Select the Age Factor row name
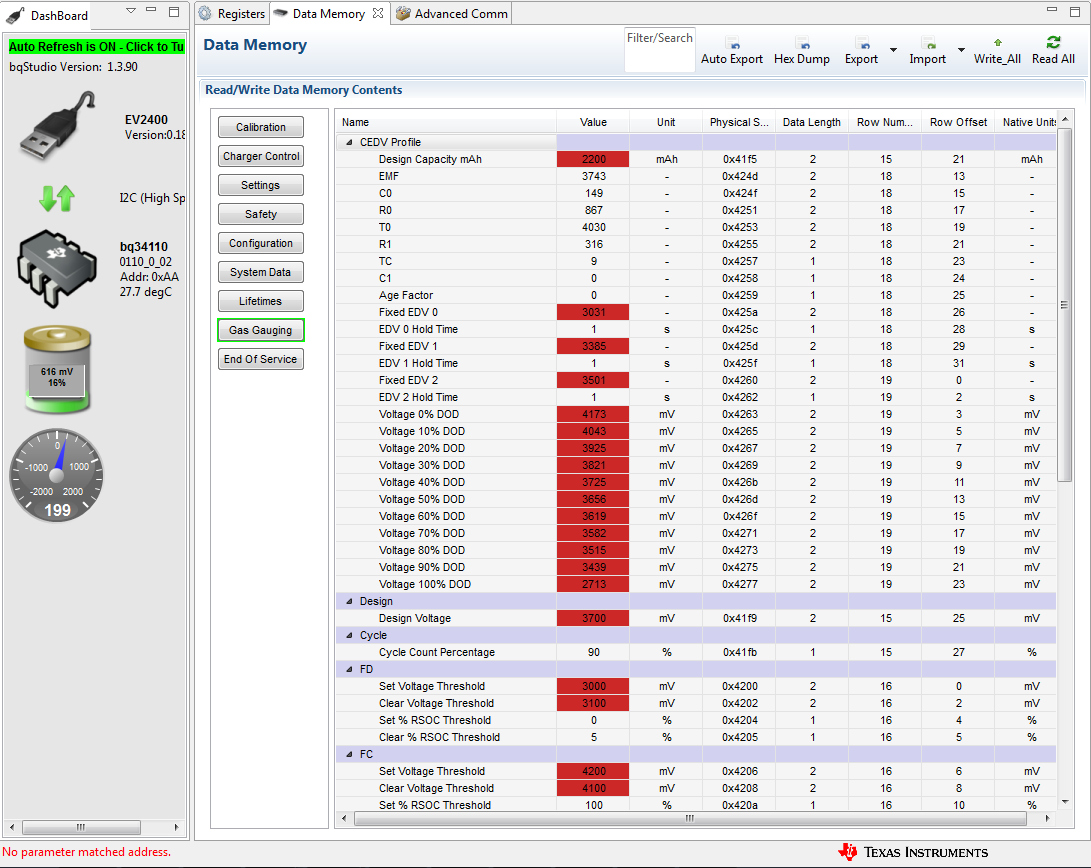 click(406, 296)
